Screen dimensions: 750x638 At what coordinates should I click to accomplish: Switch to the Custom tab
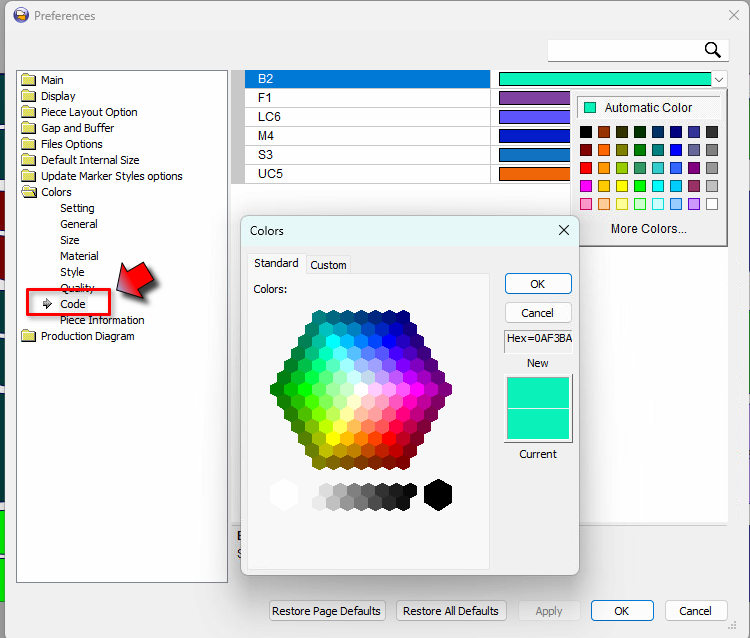[x=328, y=265]
